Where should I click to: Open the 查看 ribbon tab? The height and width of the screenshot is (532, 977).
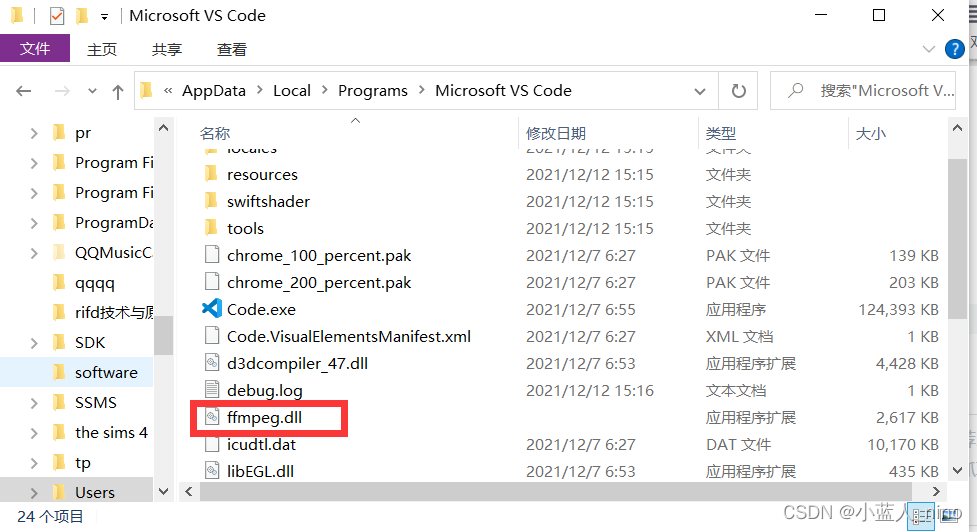coord(232,49)
